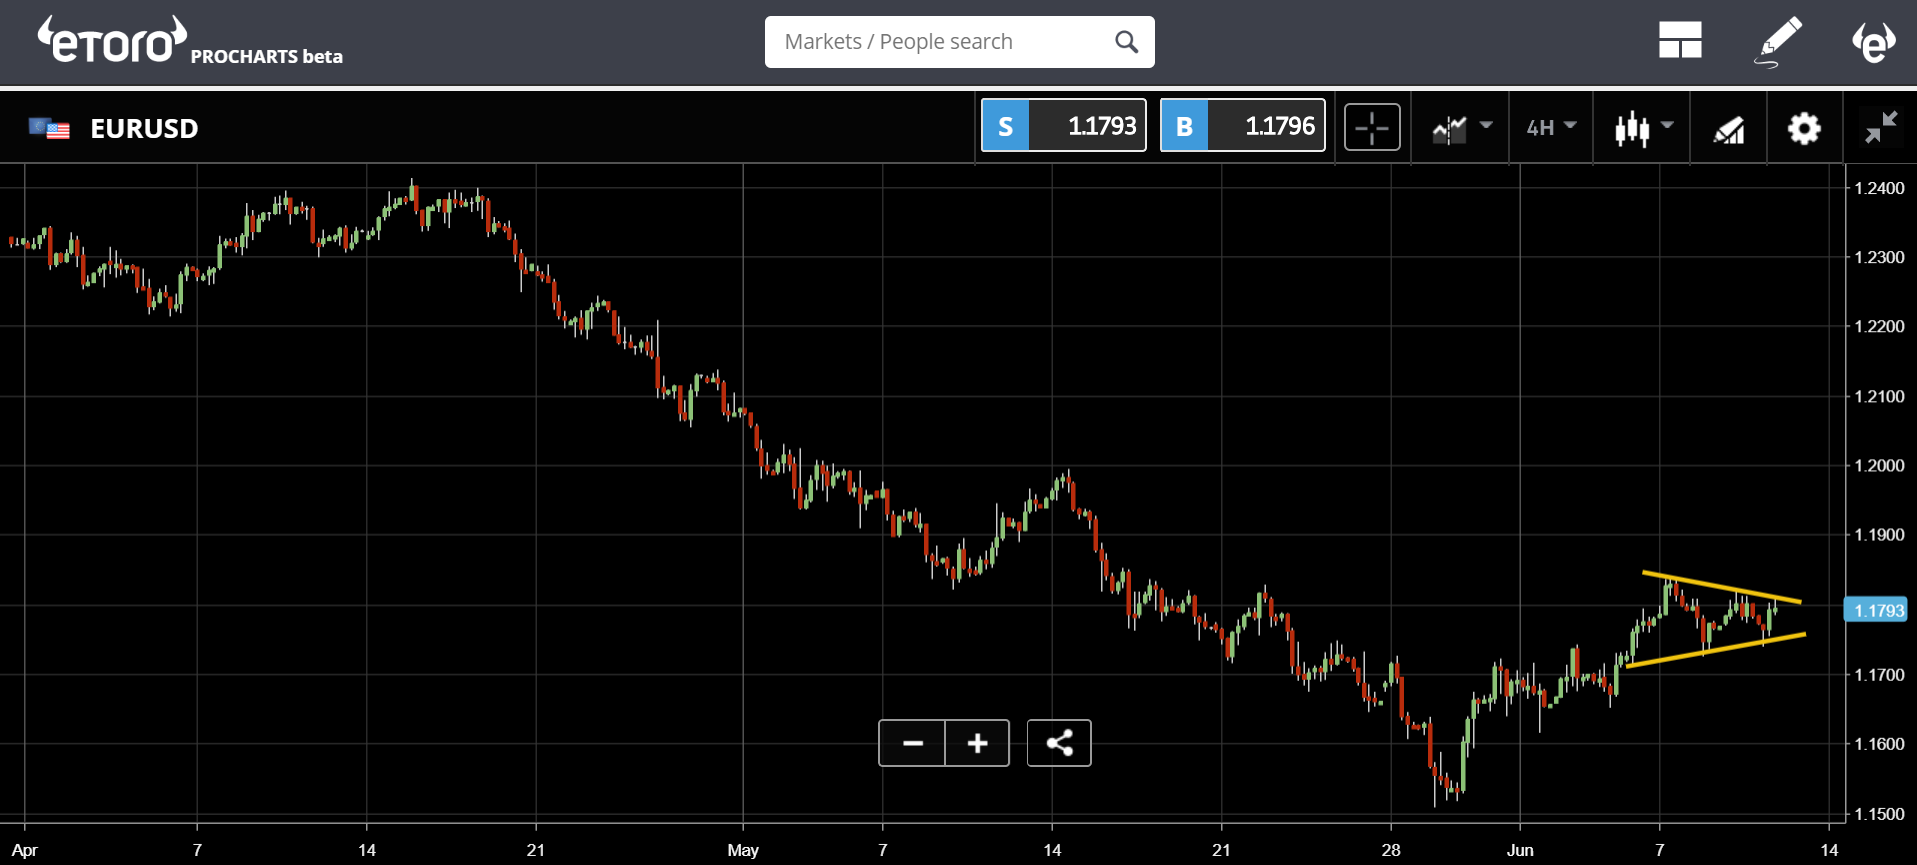Click the Buy 1.1796 button
The width and height of the screenshot is (1917, 865).
point(1242,125)
